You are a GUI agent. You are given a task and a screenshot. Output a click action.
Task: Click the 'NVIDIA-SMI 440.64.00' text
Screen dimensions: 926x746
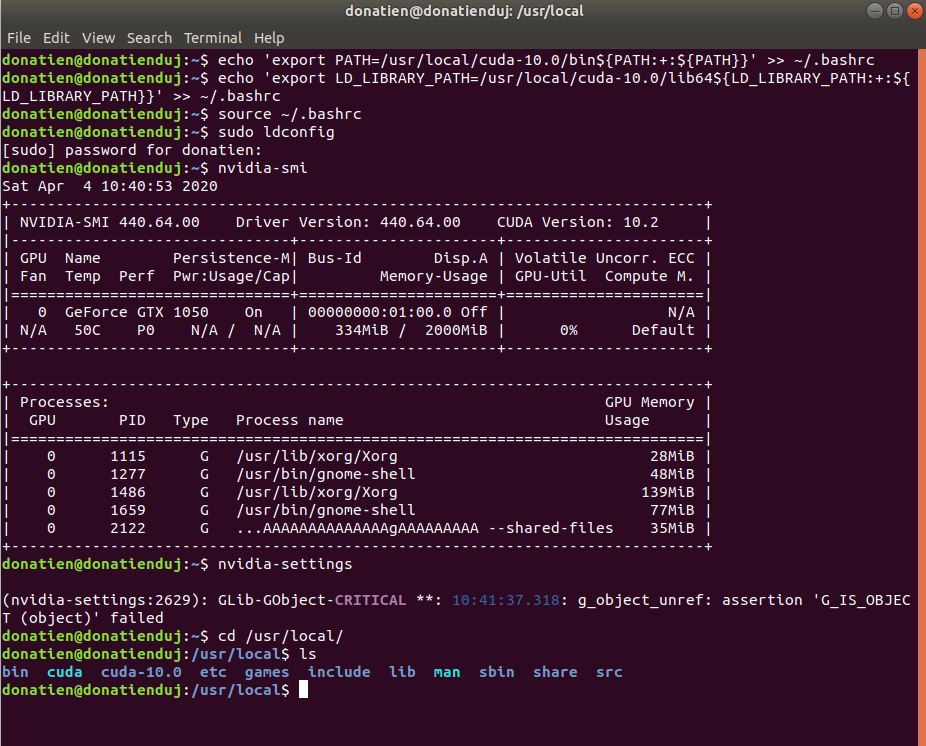click(109, 222)
